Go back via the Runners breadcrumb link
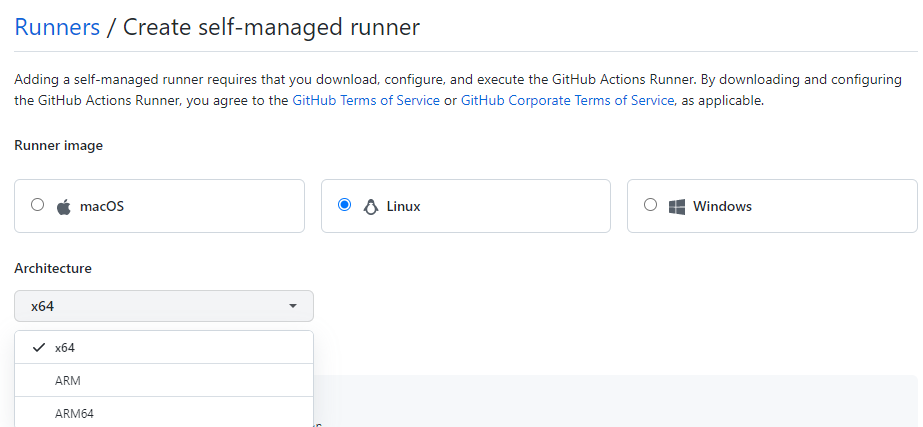923x427 pixels. 57,27
